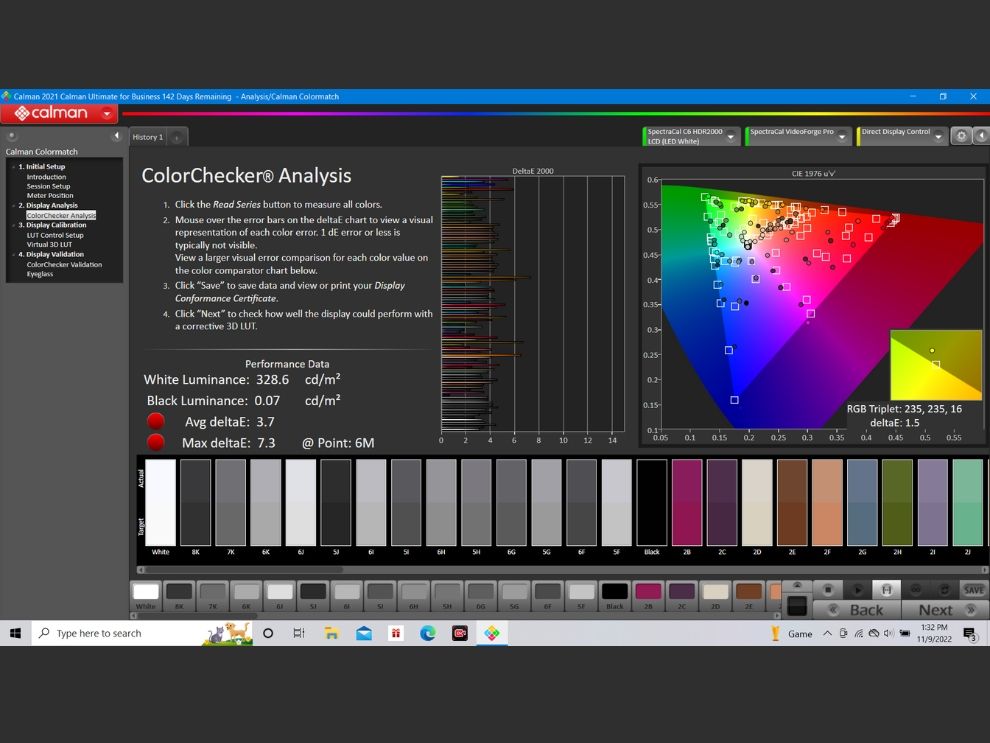Open Windows Start menu
The height and width of the screenshot is (743, 990).
click(x=16, y=633)
